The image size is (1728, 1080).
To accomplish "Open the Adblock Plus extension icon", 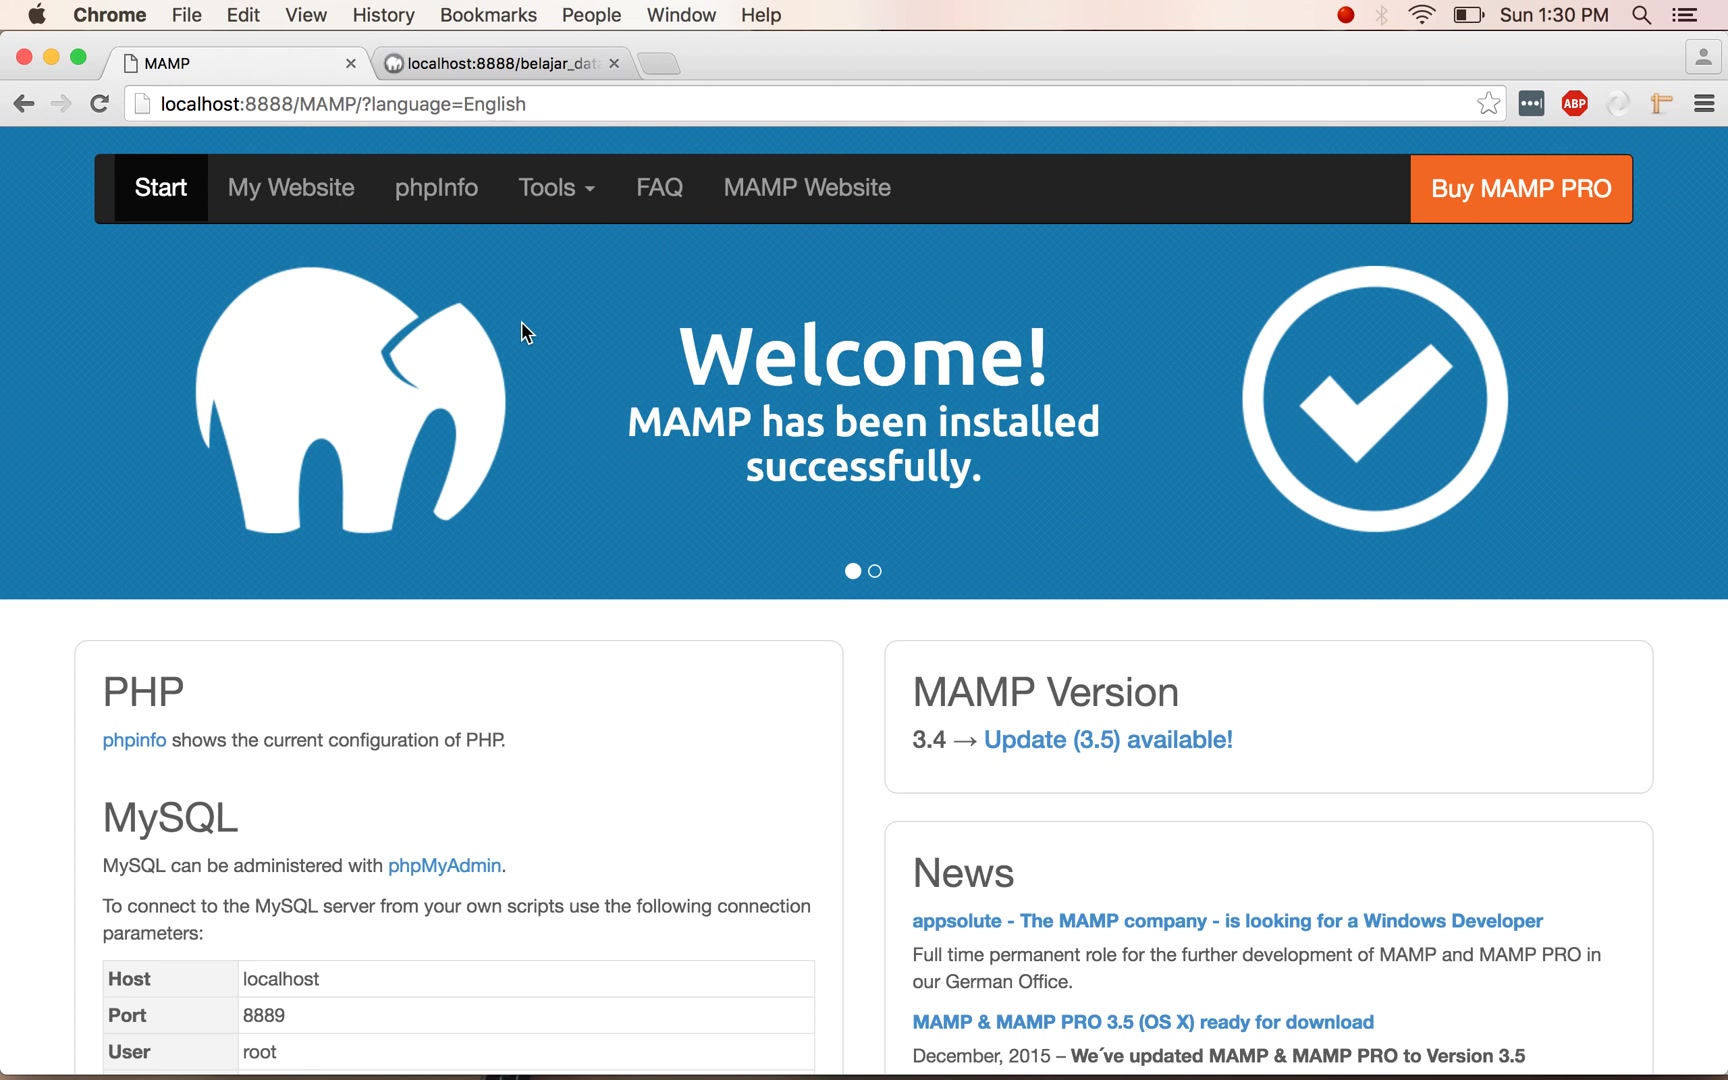I will (1575, 103).
